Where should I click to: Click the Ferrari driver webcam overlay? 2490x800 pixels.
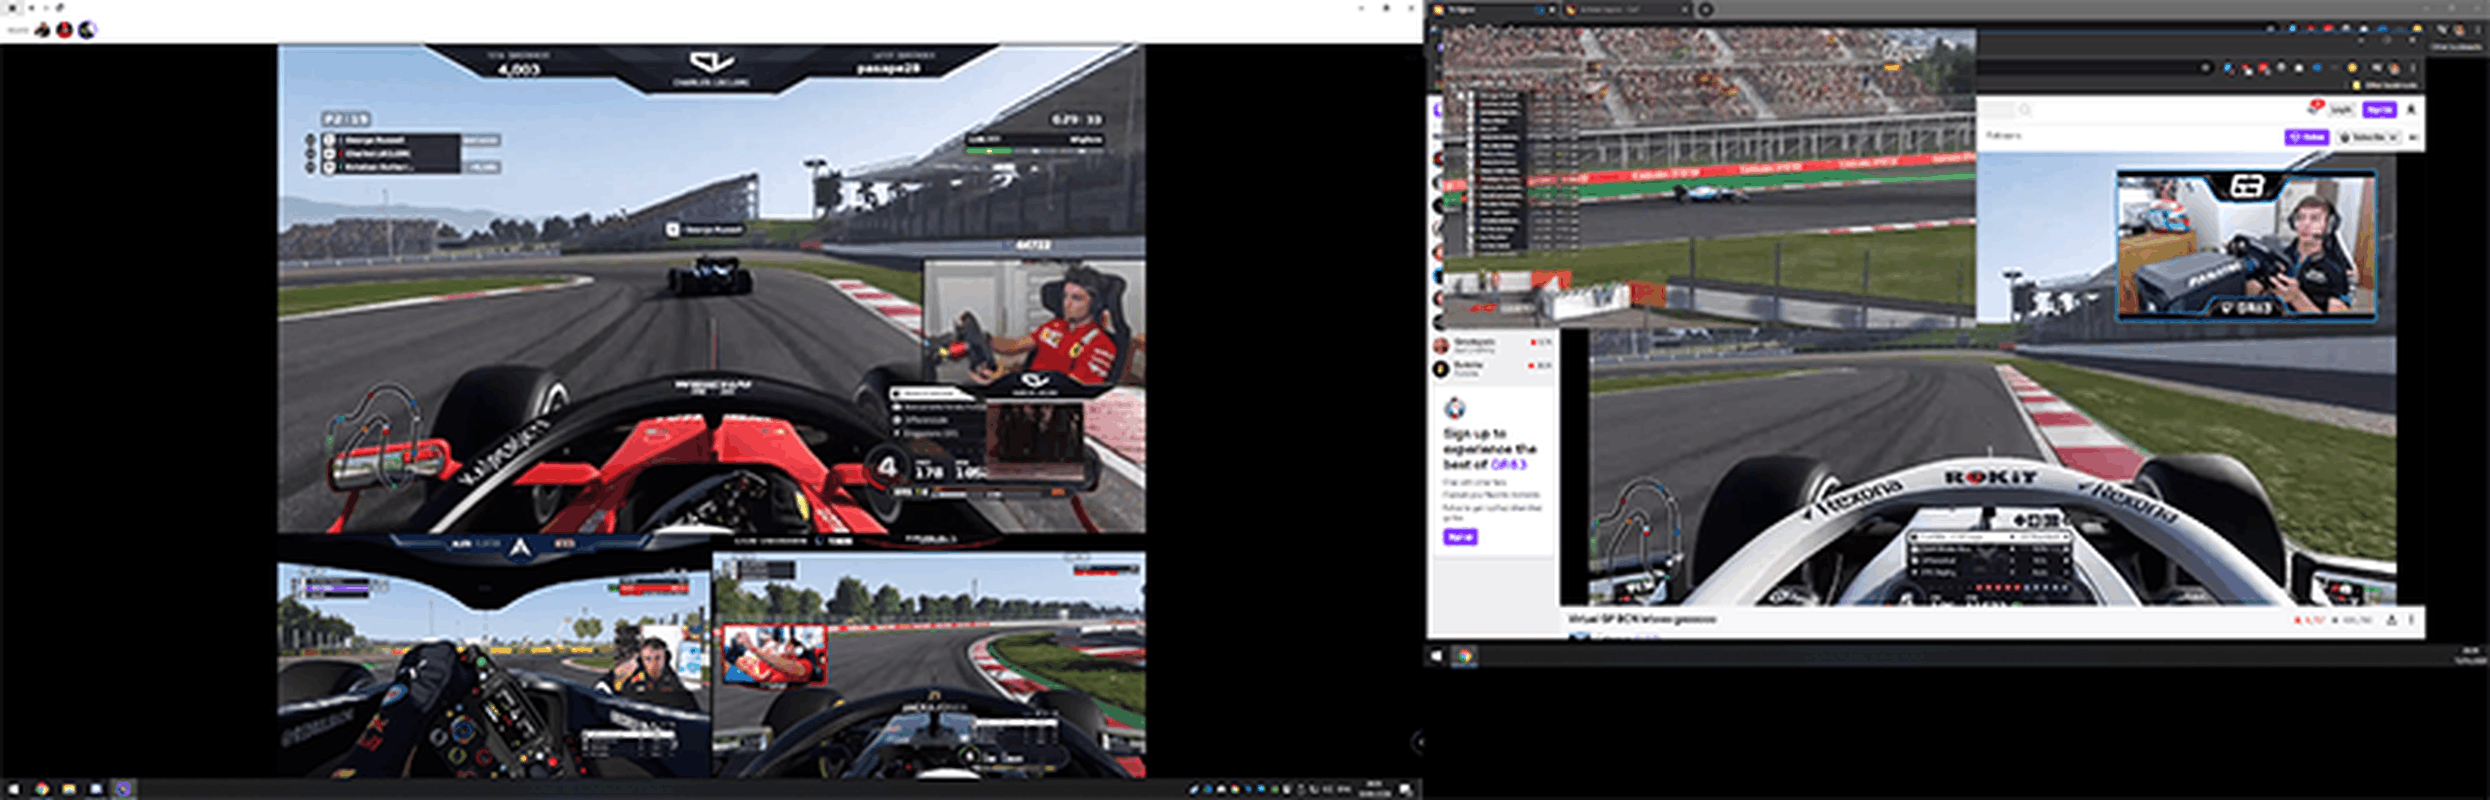[x=1034, y=323]
